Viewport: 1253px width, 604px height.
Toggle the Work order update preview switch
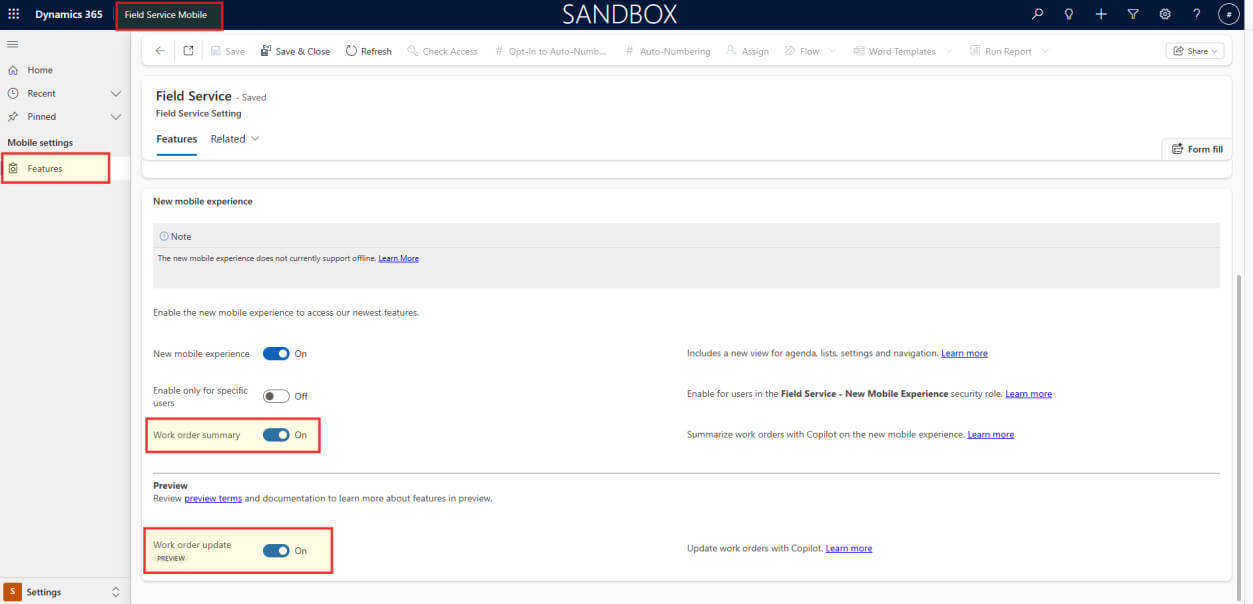(x=276, y=550)
